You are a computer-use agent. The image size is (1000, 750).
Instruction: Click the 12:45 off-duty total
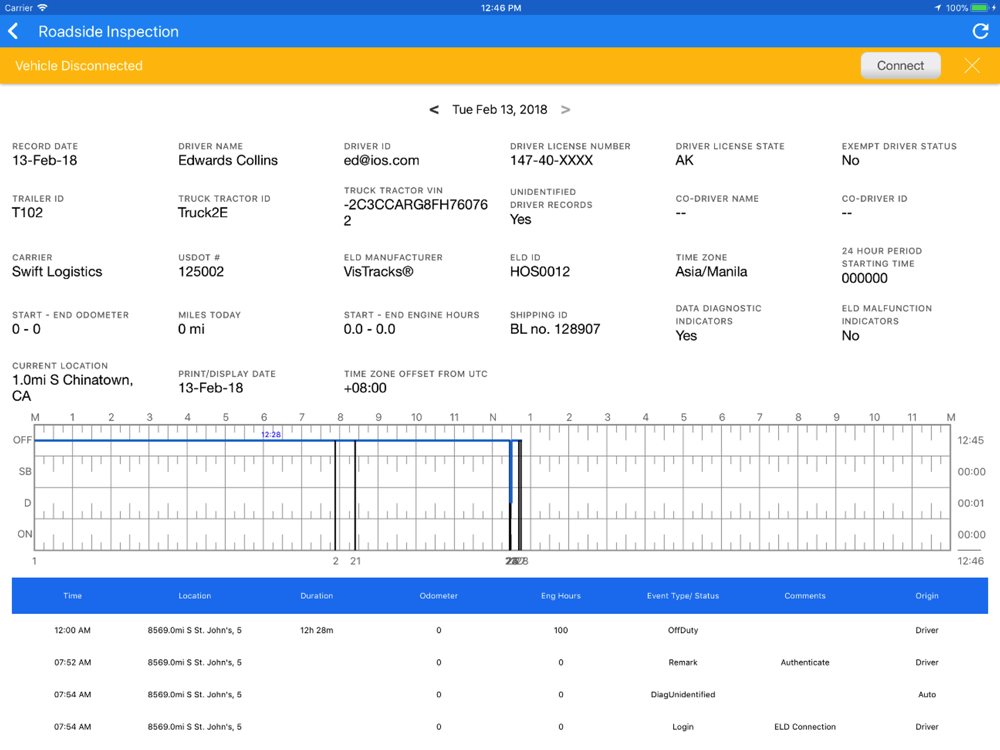pos(971,440)
